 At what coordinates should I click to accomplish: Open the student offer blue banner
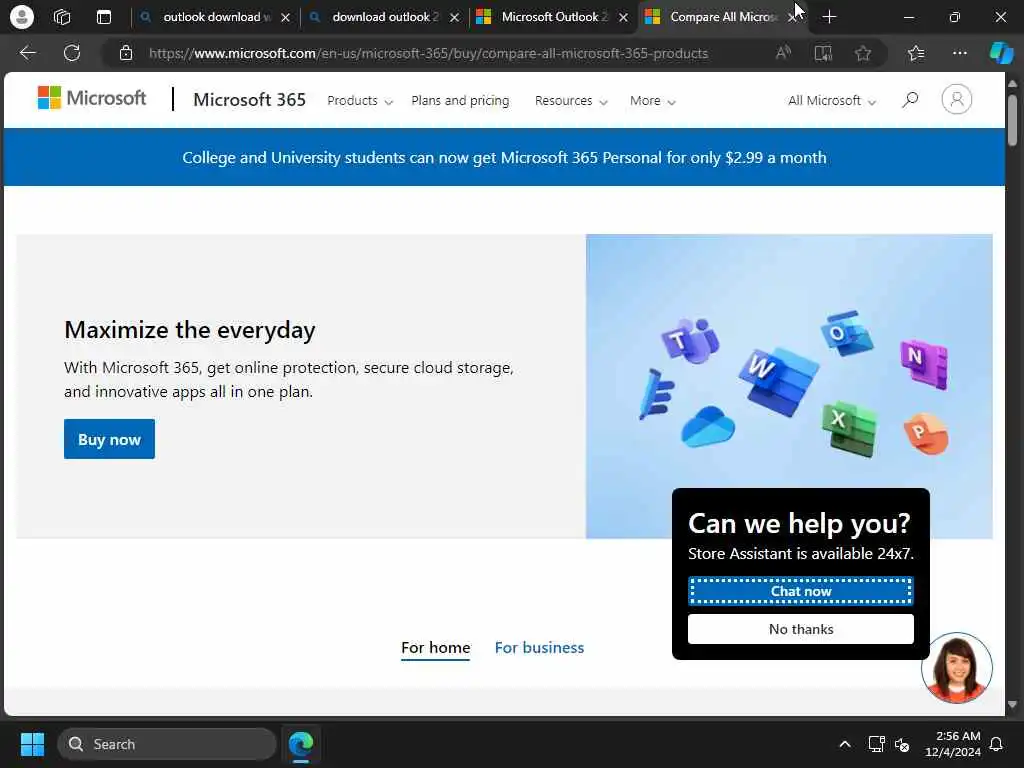tap(504, 157)
